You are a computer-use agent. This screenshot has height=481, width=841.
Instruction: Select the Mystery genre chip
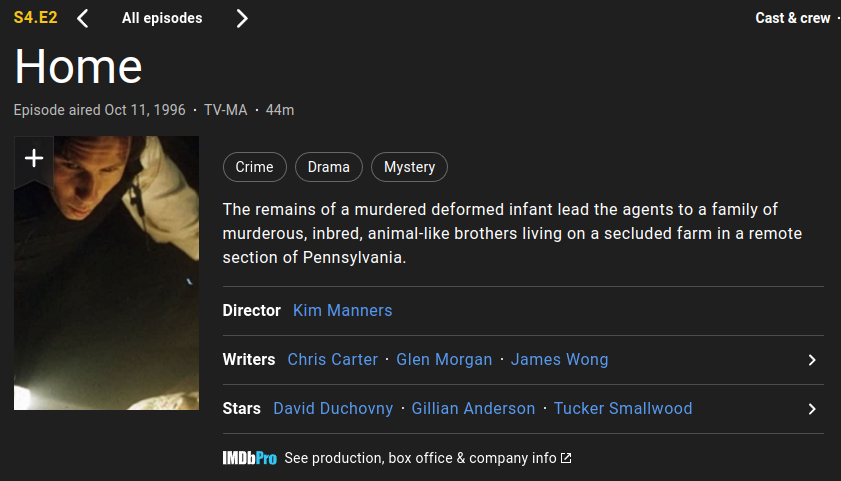click(x=409, y=167)
